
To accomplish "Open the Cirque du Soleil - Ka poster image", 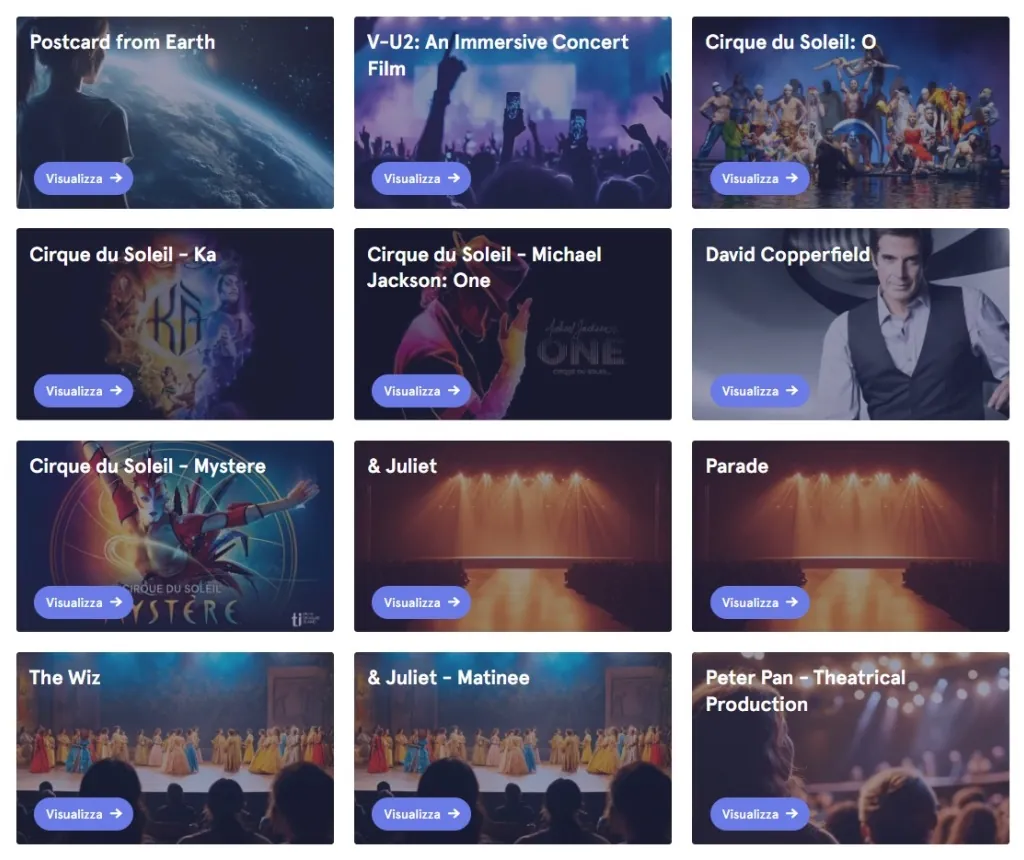I will [x=175, y=324].
